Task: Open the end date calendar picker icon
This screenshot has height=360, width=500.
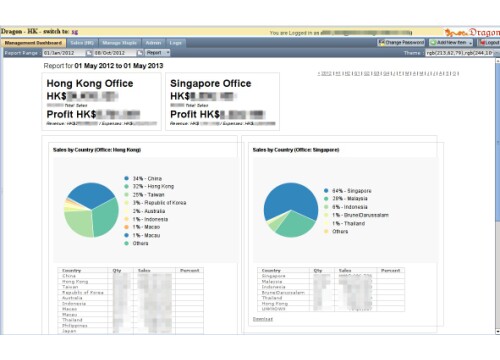Action: pyautogui.click(x=140, y=53)
